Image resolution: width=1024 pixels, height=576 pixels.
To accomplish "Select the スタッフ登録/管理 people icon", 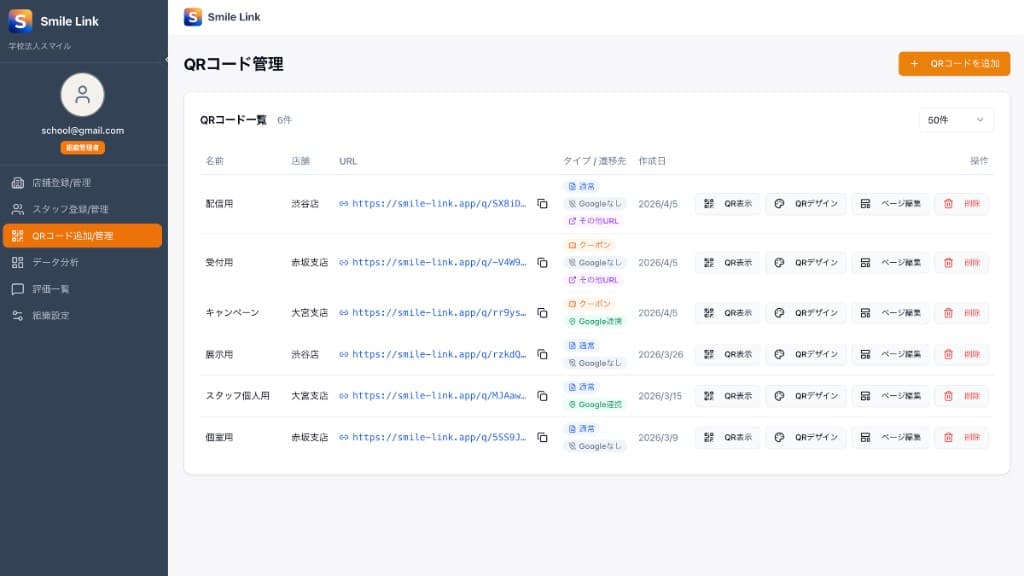I will coord(17,209).
